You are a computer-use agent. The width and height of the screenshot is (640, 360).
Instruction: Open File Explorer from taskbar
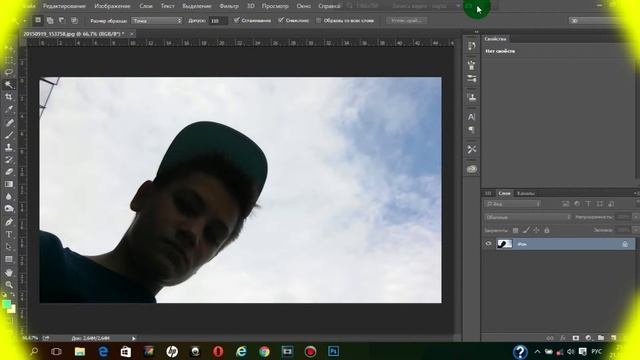tap(80, 351)
